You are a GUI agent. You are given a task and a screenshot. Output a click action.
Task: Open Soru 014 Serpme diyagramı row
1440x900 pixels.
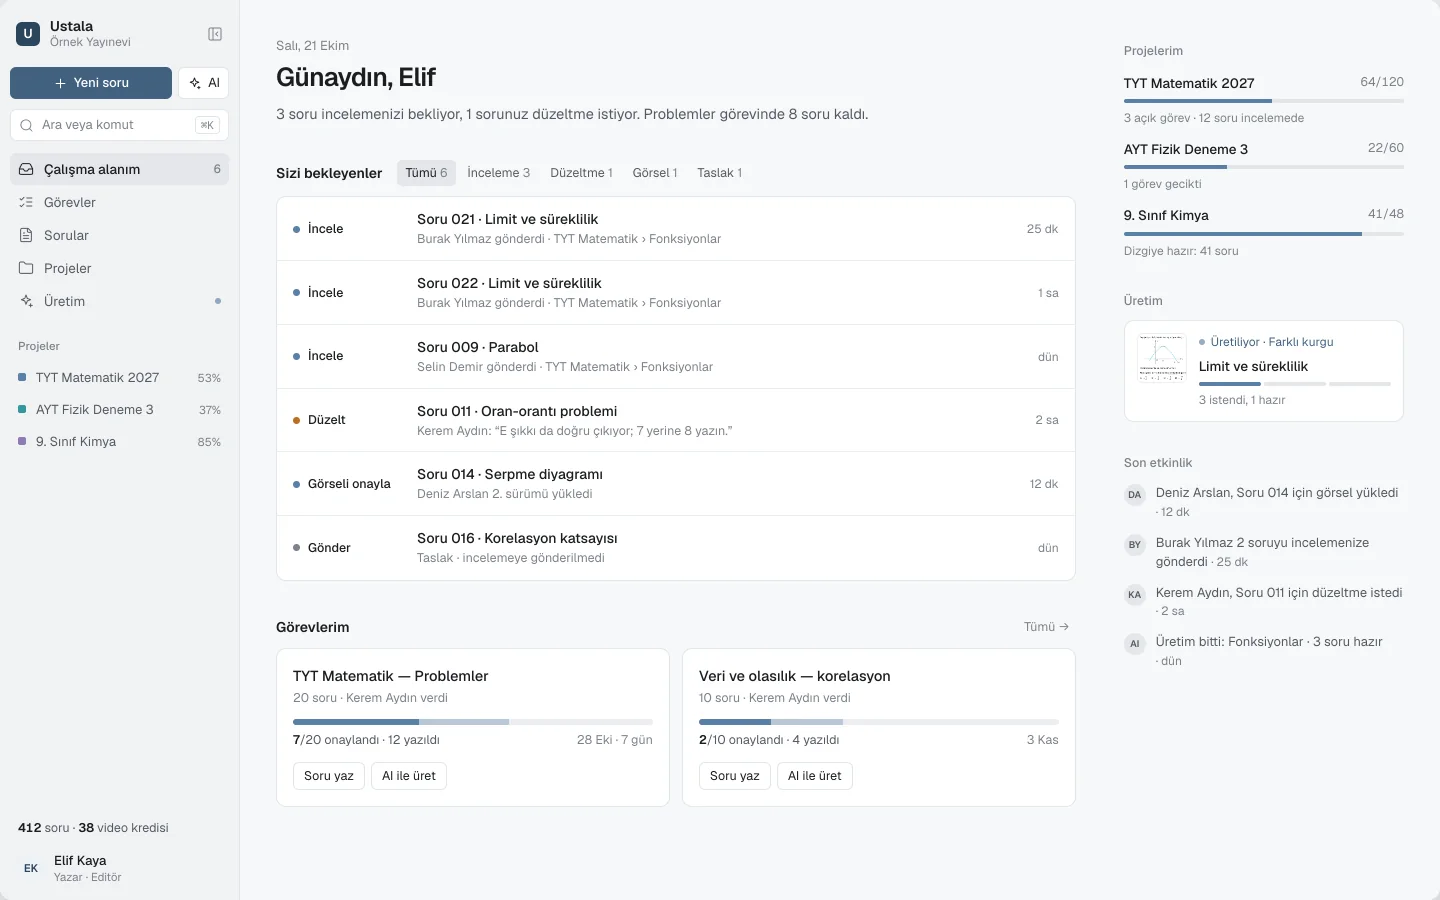coord(676,484)
